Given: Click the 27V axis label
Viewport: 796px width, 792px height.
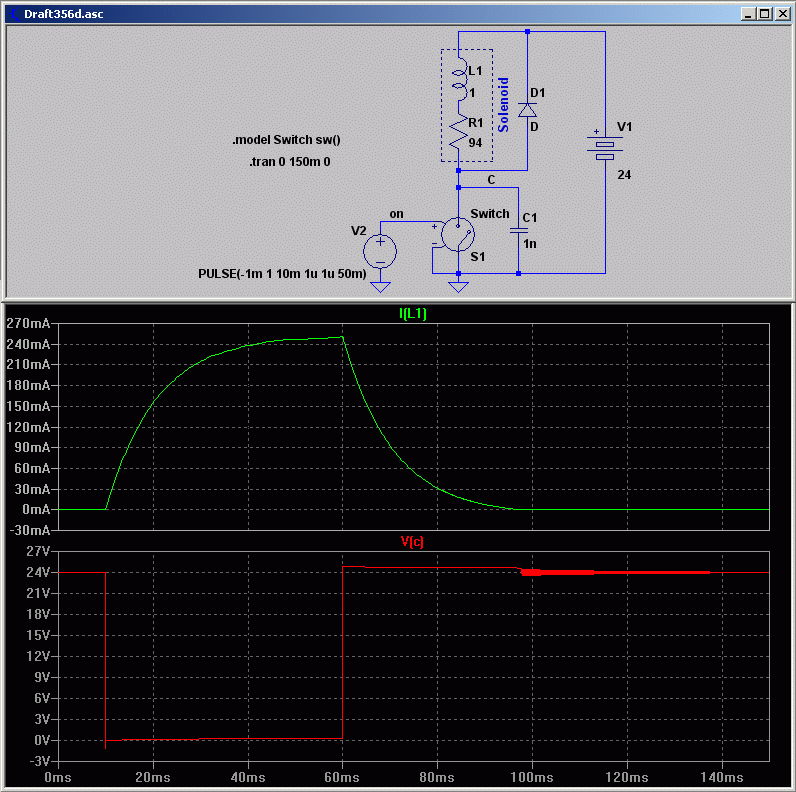Looking at the screenshot, I should [38, 551].
